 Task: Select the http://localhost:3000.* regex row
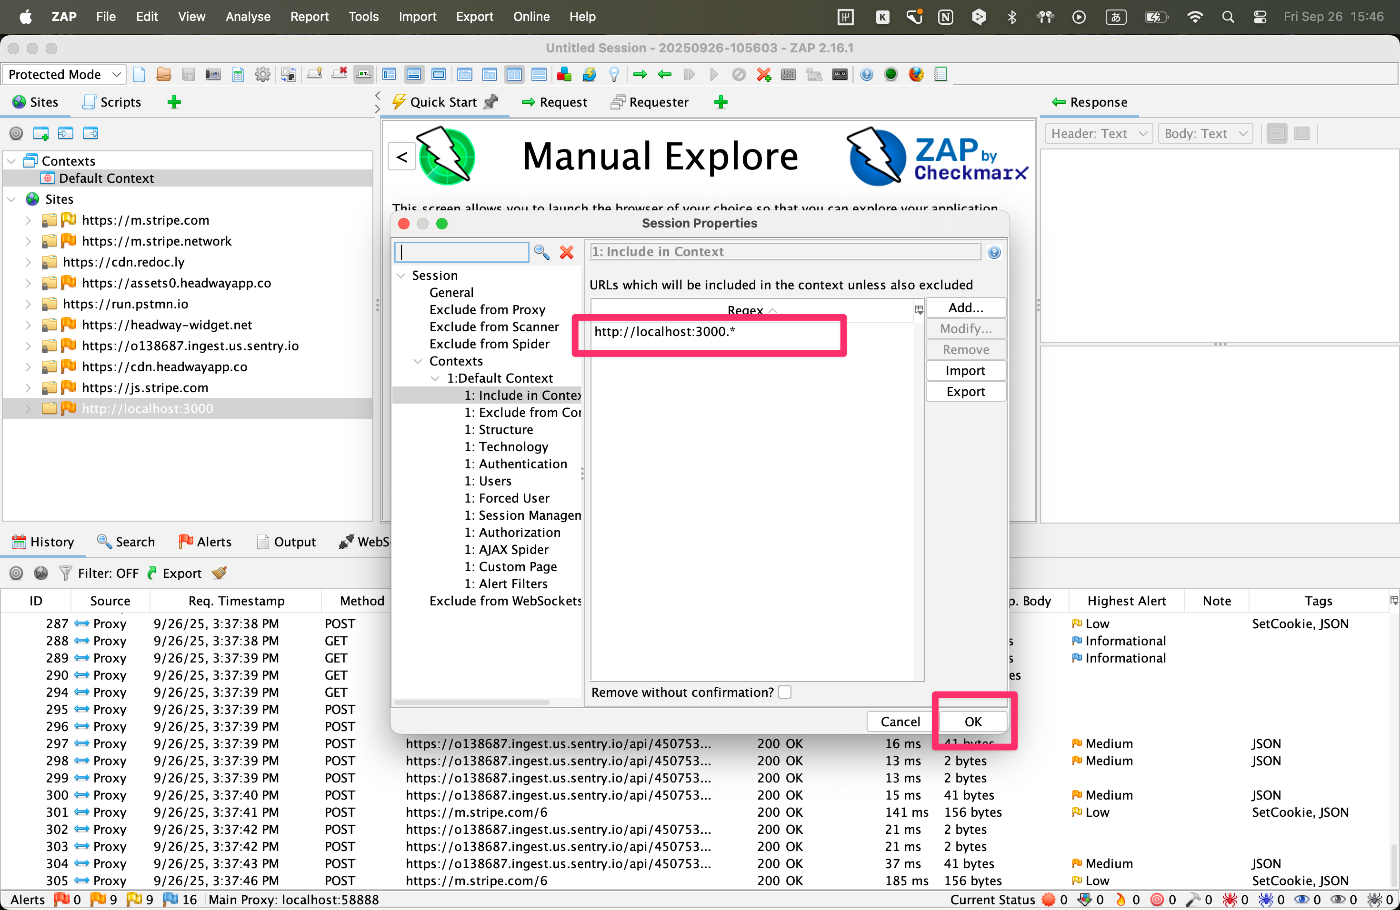(752, 332)
